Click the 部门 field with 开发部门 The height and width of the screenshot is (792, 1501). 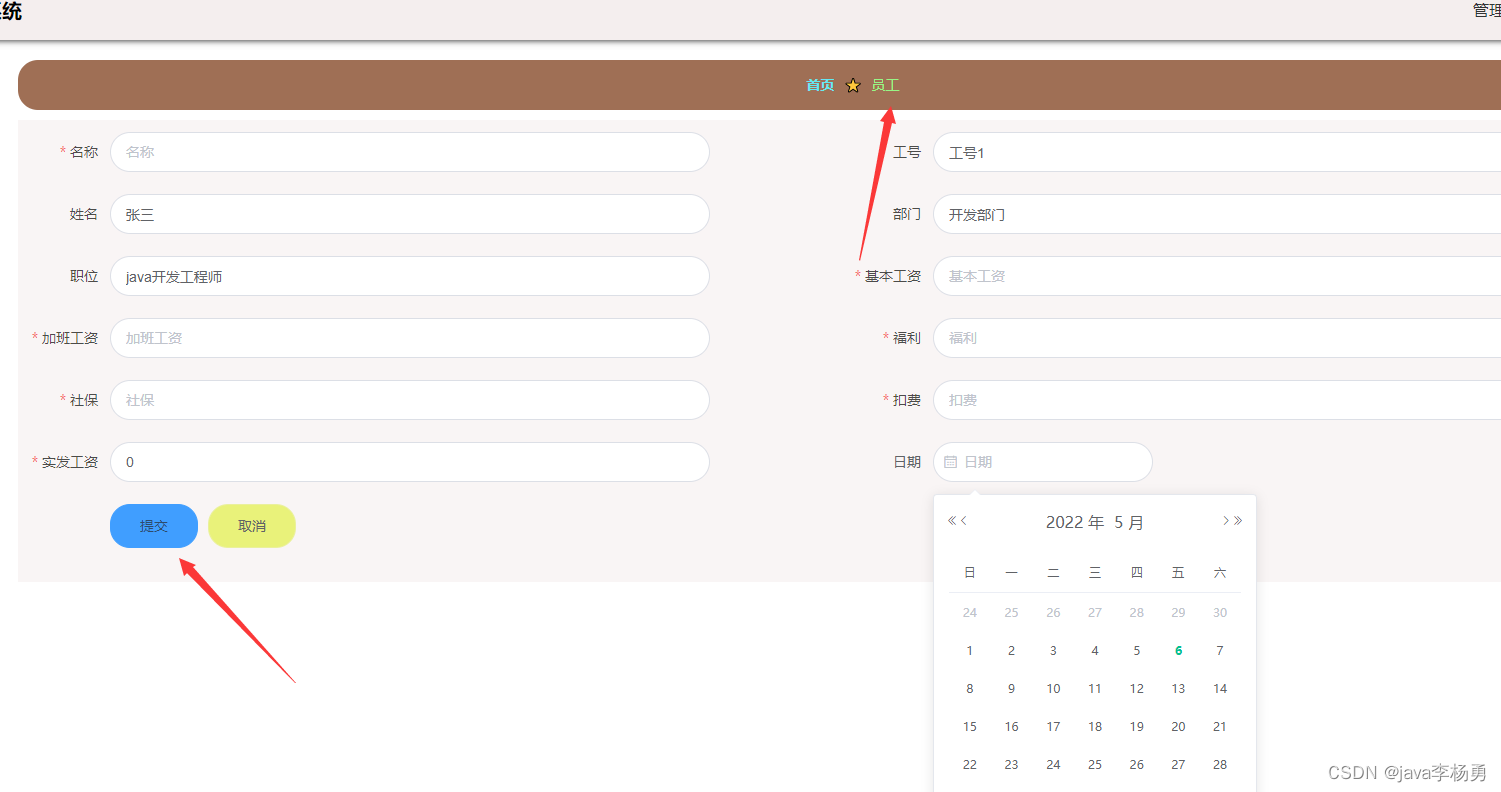point(1217,214)
